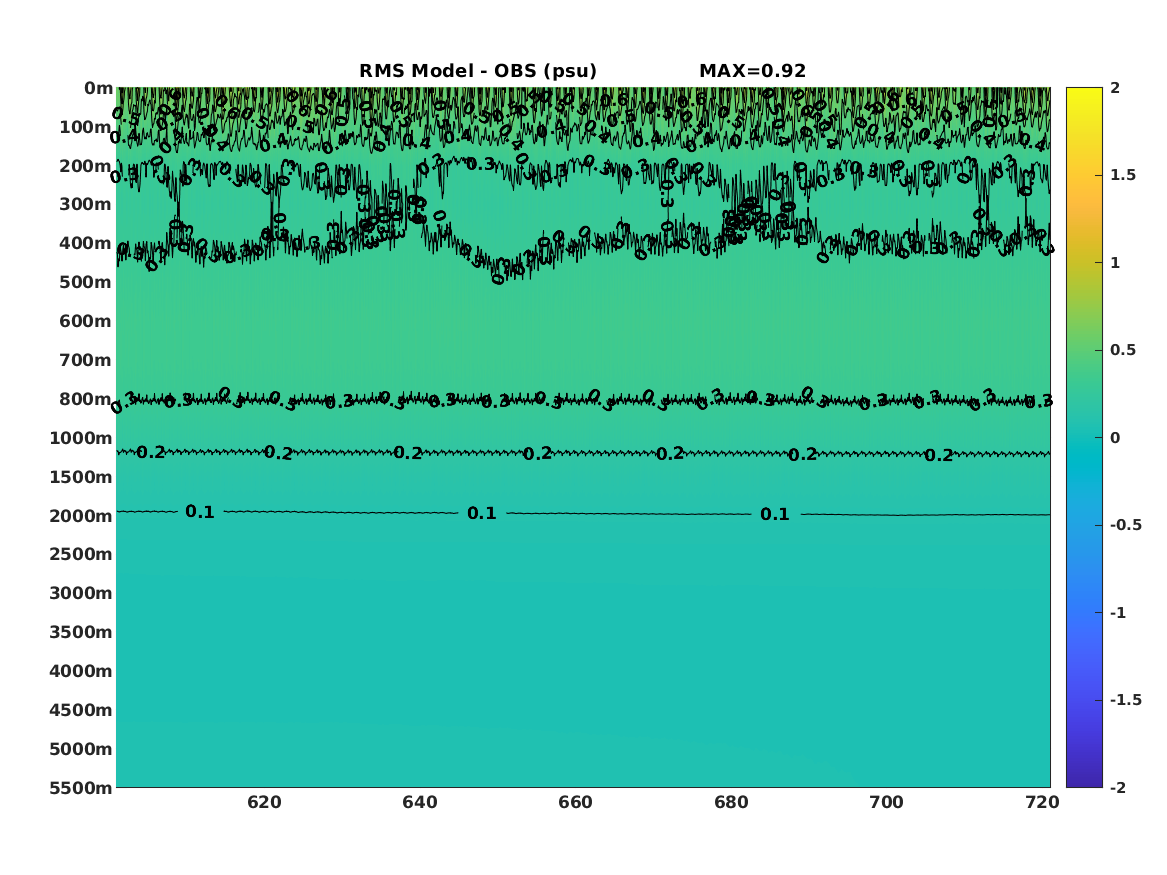This screenshot has width=1167, height=875.
Task: Click the '5500m' bottom depth label
Action: coord(81,788)
